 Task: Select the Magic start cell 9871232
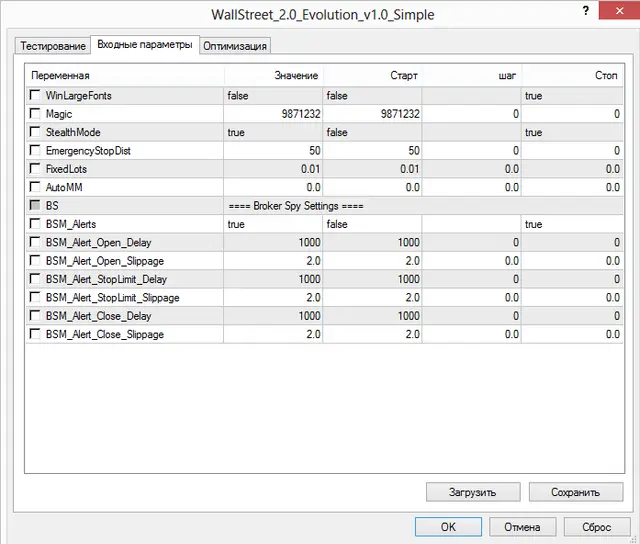[372, 114]
